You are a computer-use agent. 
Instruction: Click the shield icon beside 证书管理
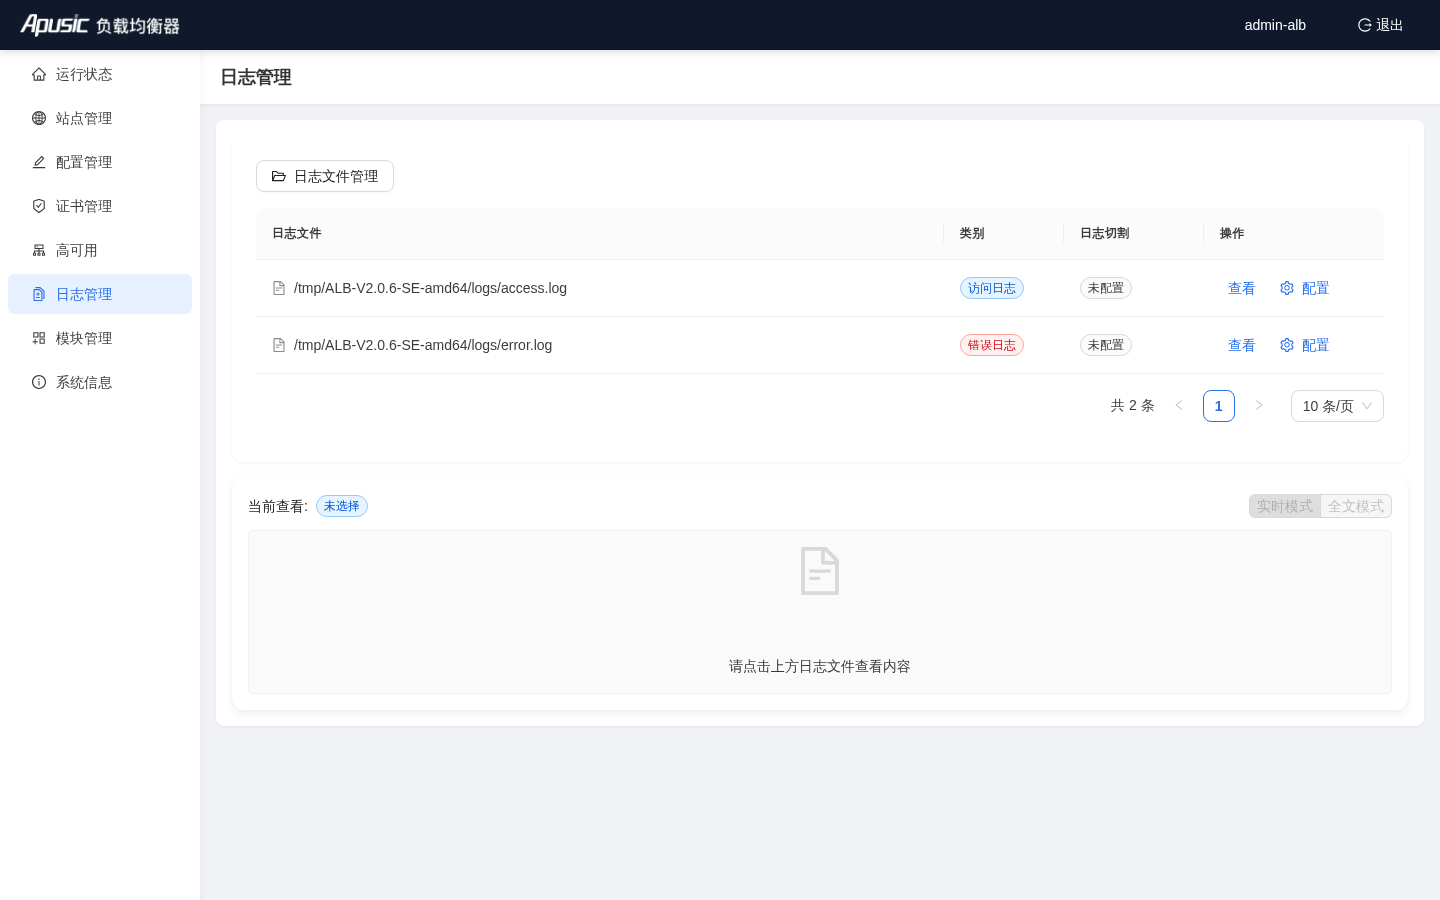(x=39, y=206)
